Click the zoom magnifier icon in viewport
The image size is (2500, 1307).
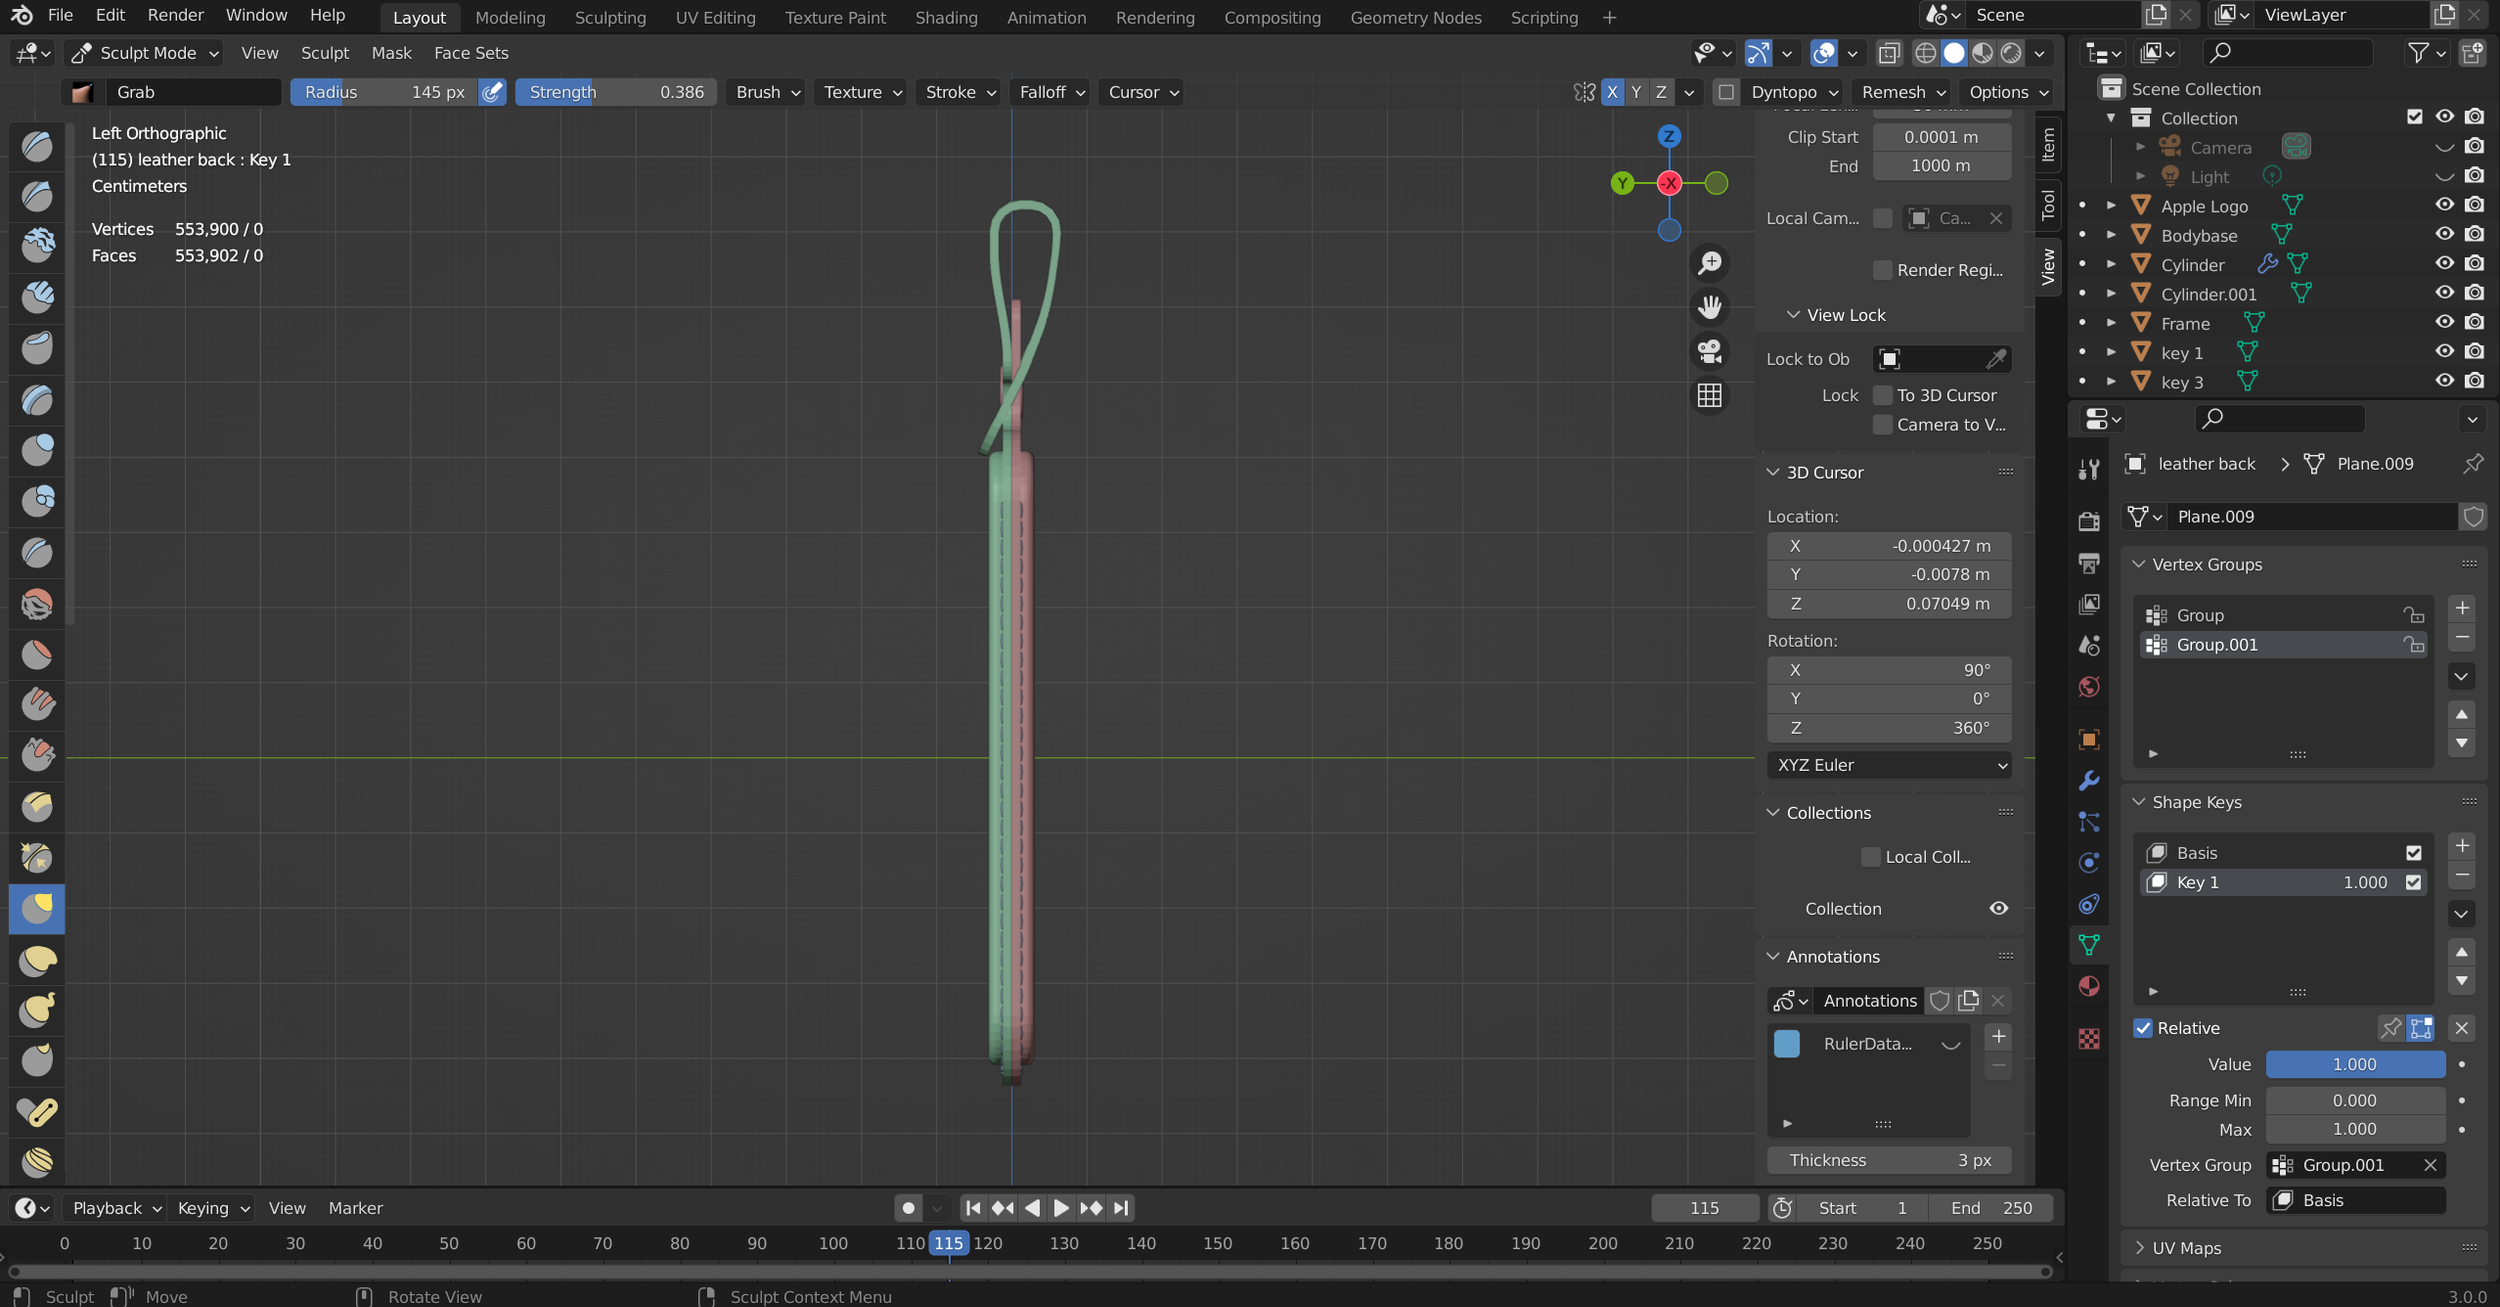pyautogui.click(x=1711, y=262)
